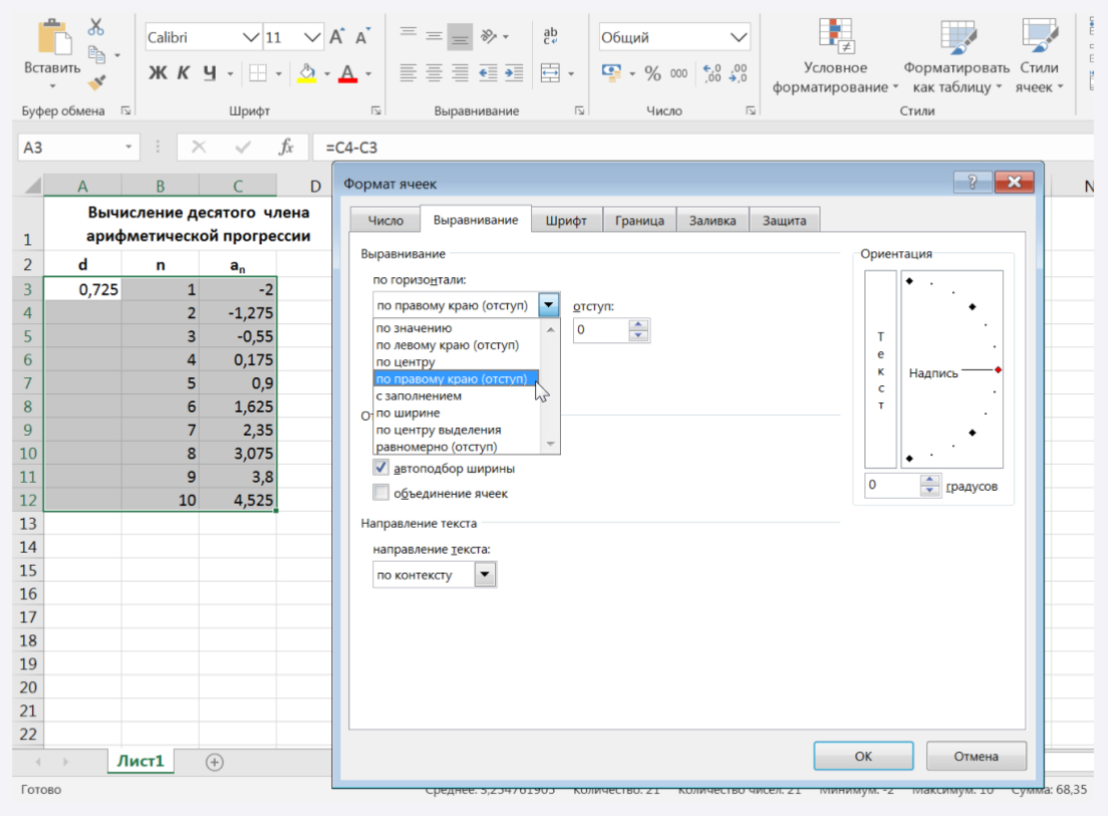Switch to the Шрифт tab
The width and height of the screenshot is (1108, 816).
(x=566, y=221)
